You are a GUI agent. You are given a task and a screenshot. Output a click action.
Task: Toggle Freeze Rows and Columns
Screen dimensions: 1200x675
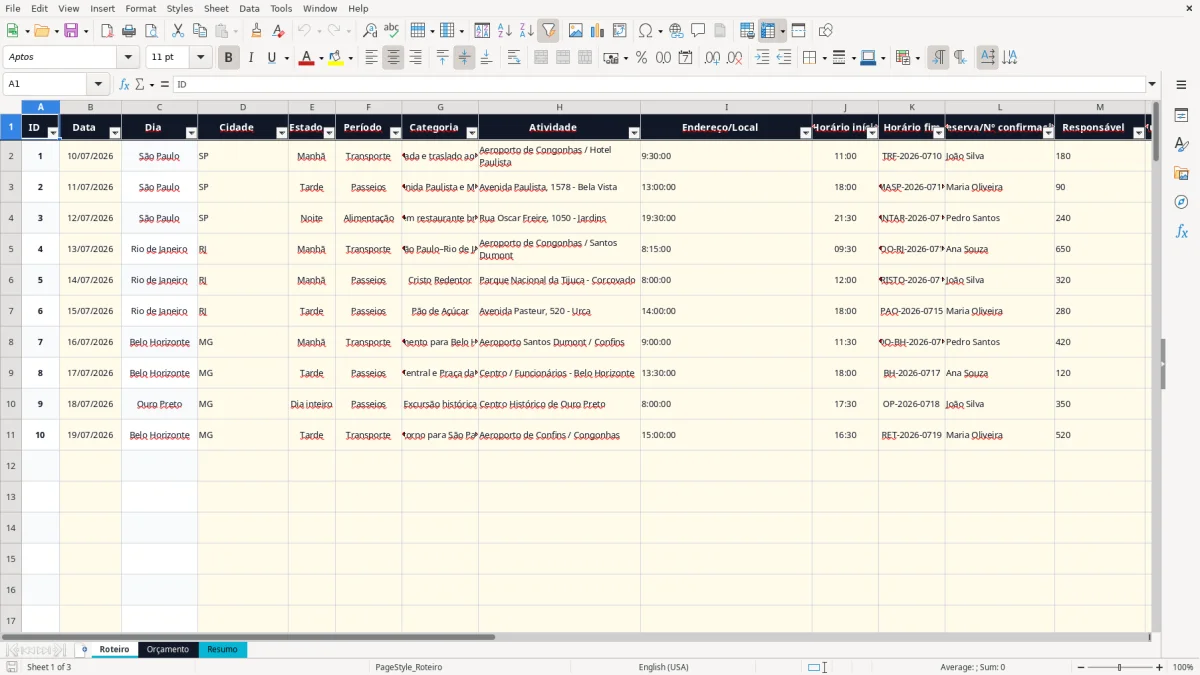pos(768,31)
